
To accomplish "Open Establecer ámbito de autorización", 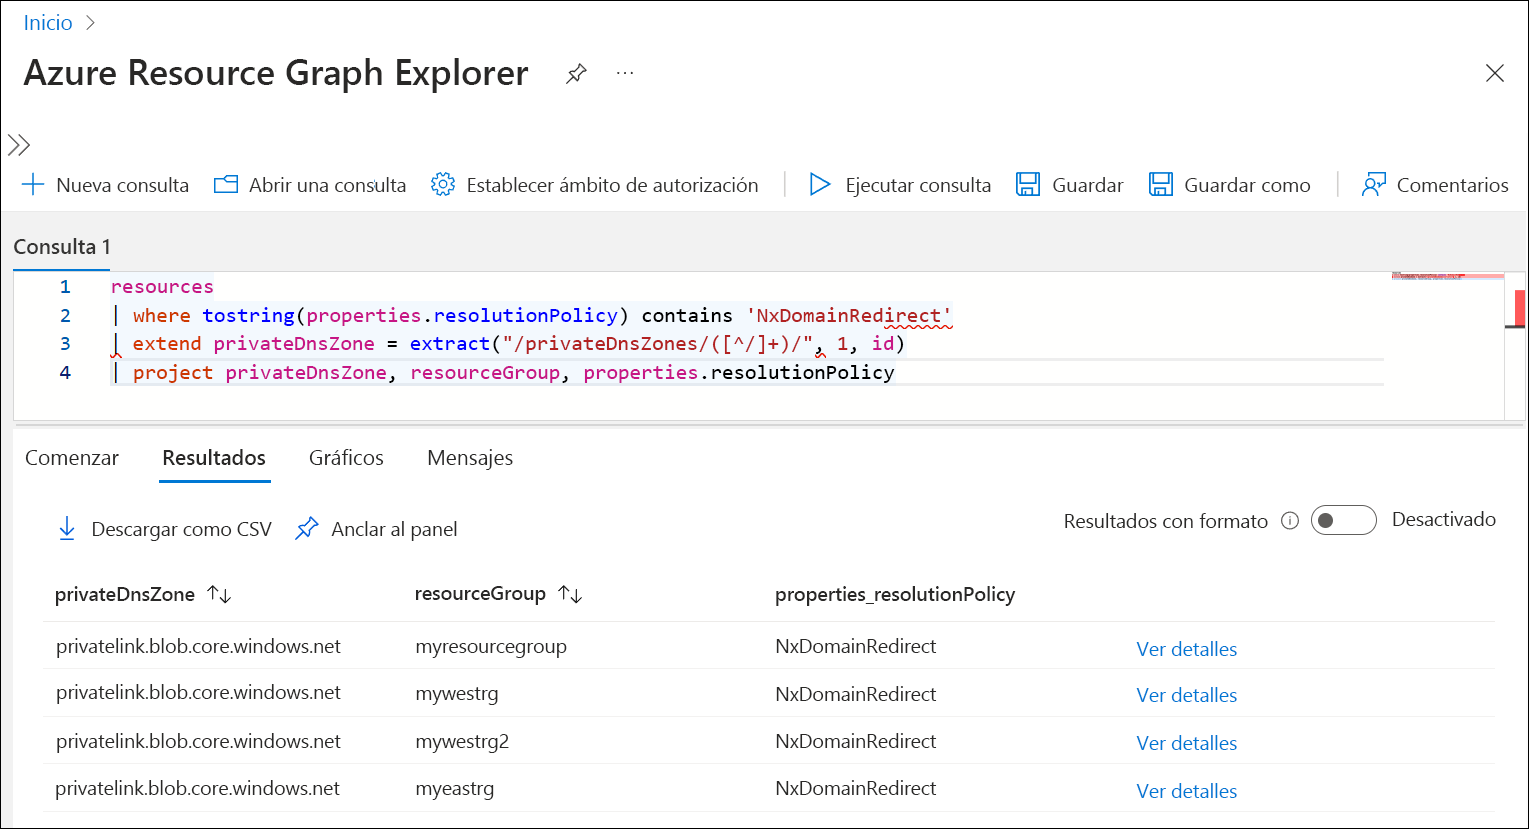I will click(x=613, y=185).
